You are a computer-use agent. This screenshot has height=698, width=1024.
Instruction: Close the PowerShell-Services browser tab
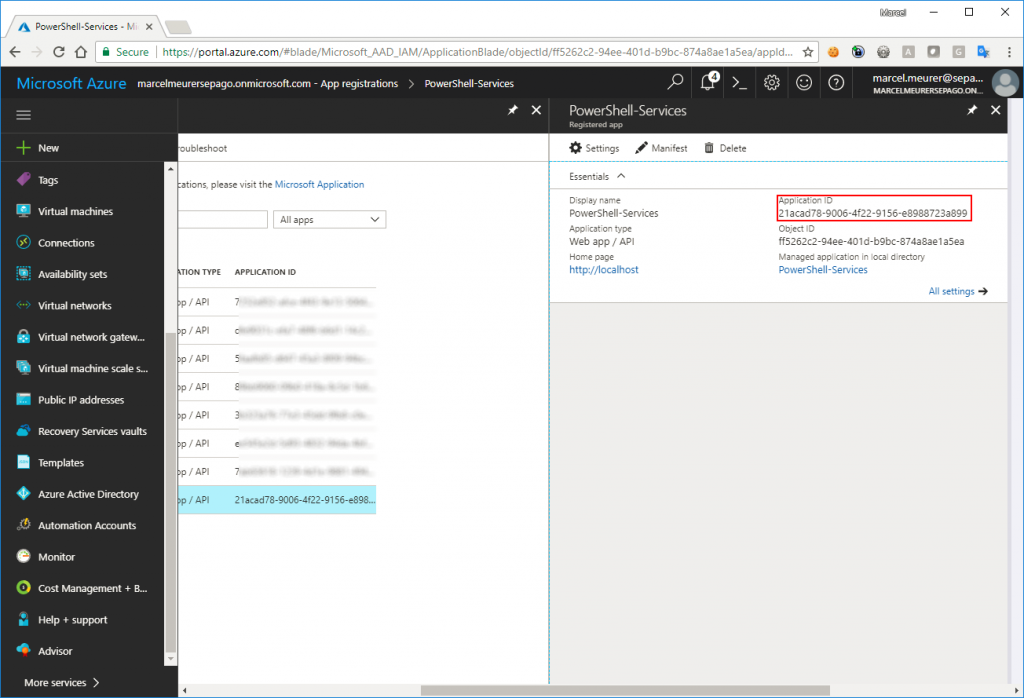click(x=149, y=27)
